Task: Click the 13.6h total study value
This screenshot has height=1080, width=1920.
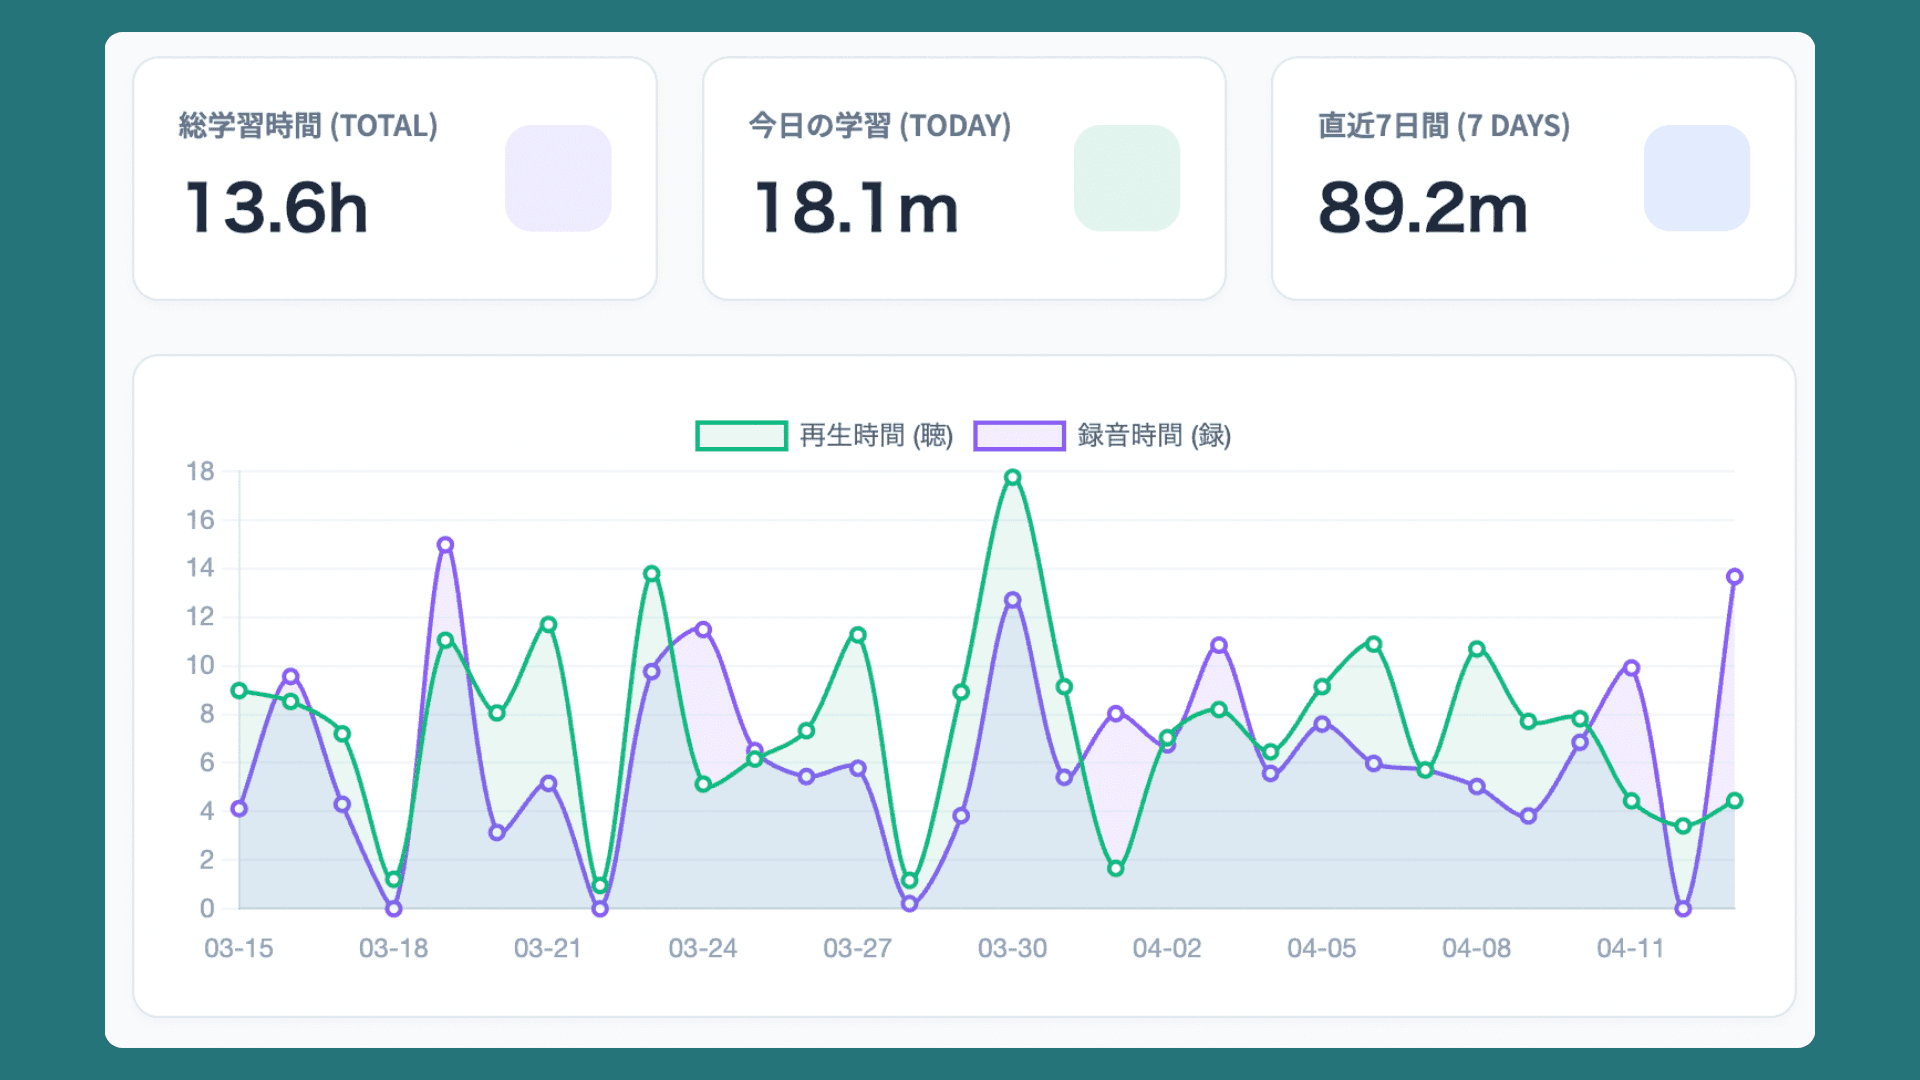Action: coord(277,208)
